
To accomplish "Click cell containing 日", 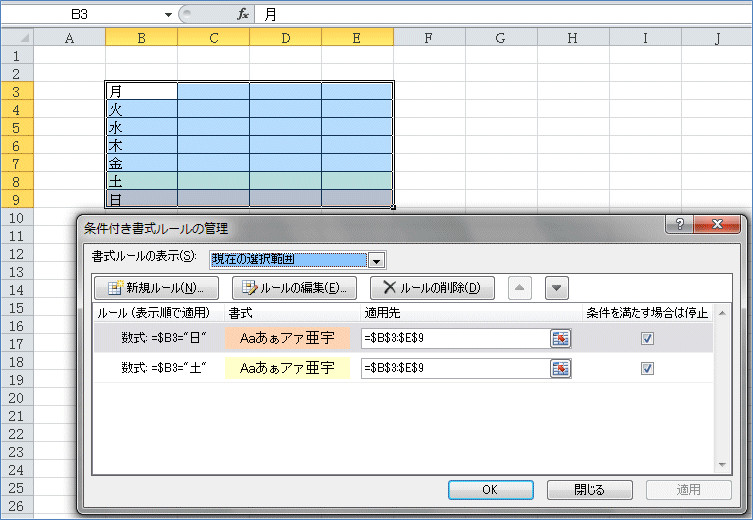I will (141, 199).
